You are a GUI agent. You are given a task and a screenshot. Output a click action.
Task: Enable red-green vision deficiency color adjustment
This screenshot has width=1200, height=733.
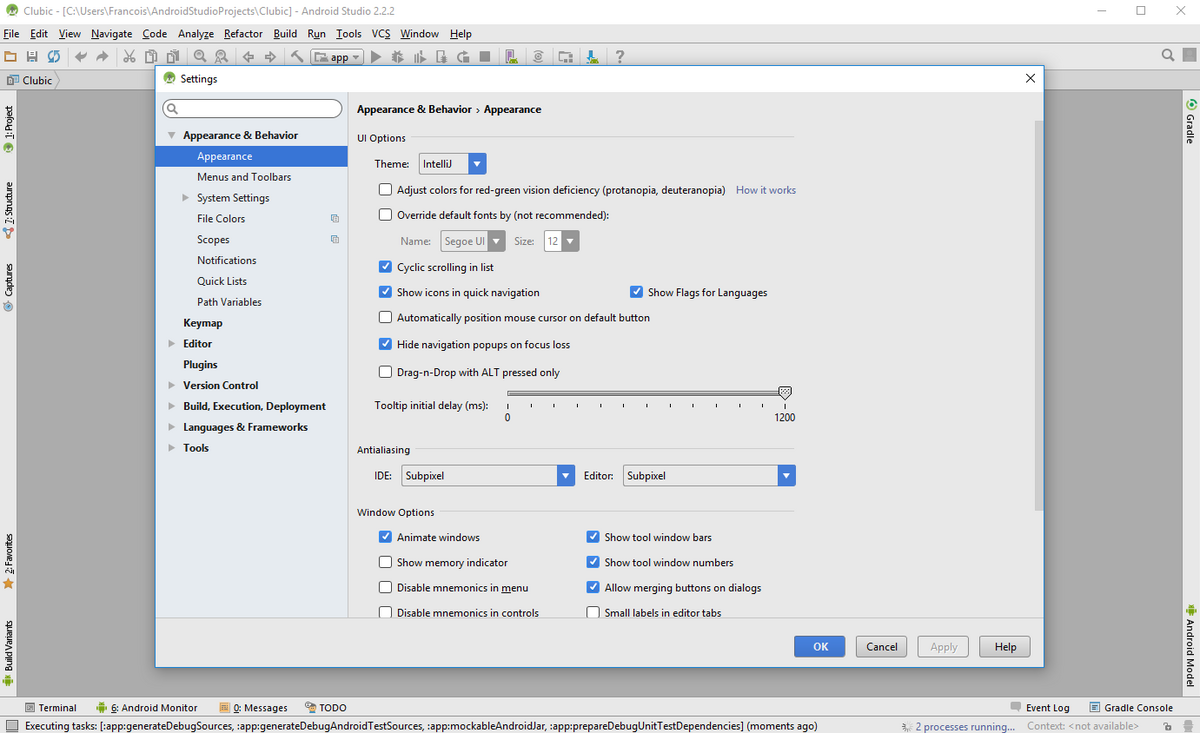[x=385, y=189]
